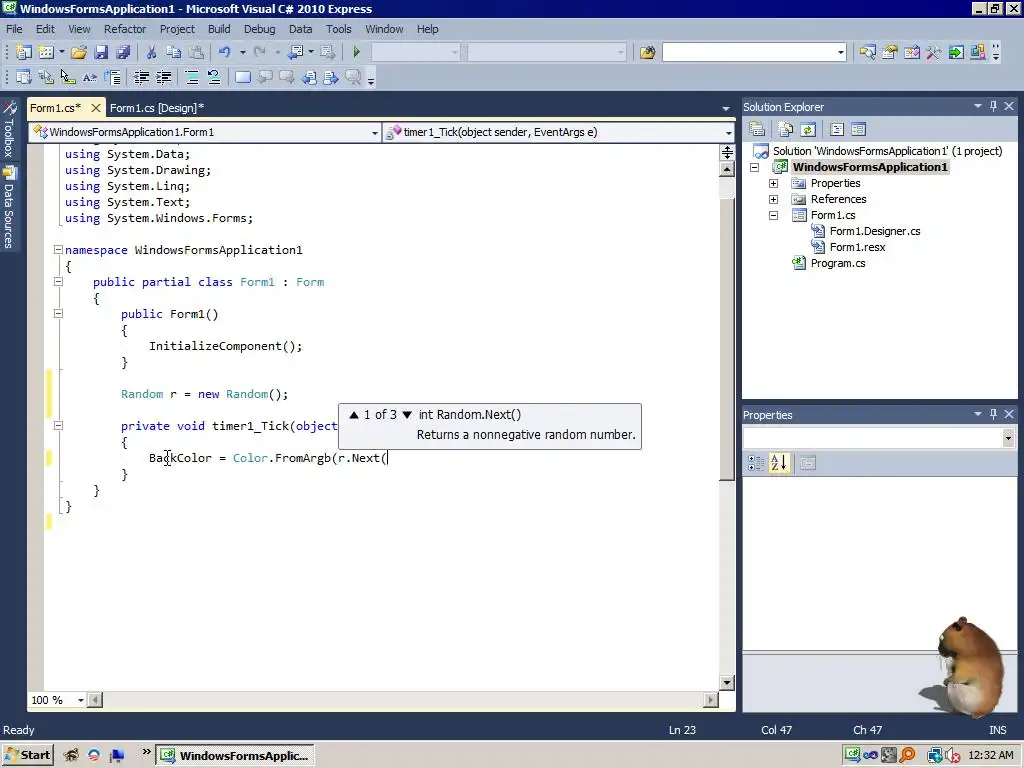Toggle the Categorized view in Properties panel
The height and width of the screenshot is (768, 1024).
point(756,463)
